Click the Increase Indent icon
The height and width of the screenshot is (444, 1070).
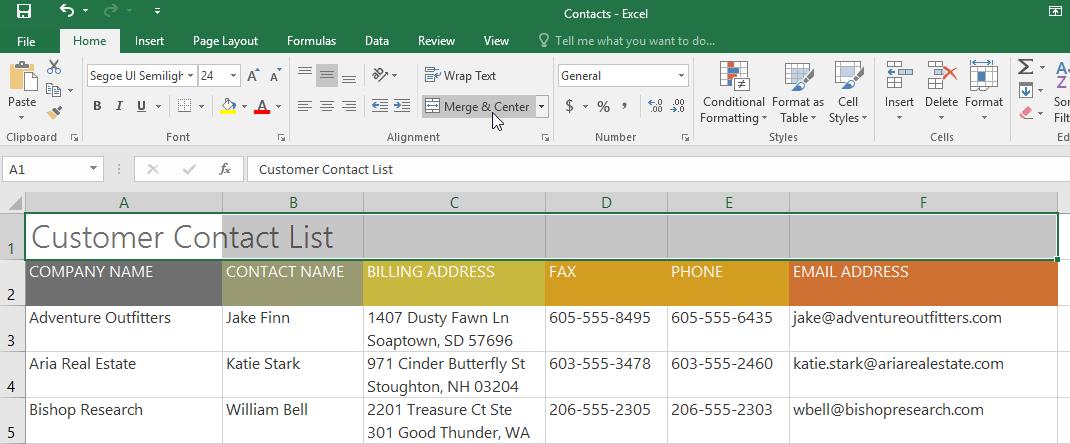point(402,106)
